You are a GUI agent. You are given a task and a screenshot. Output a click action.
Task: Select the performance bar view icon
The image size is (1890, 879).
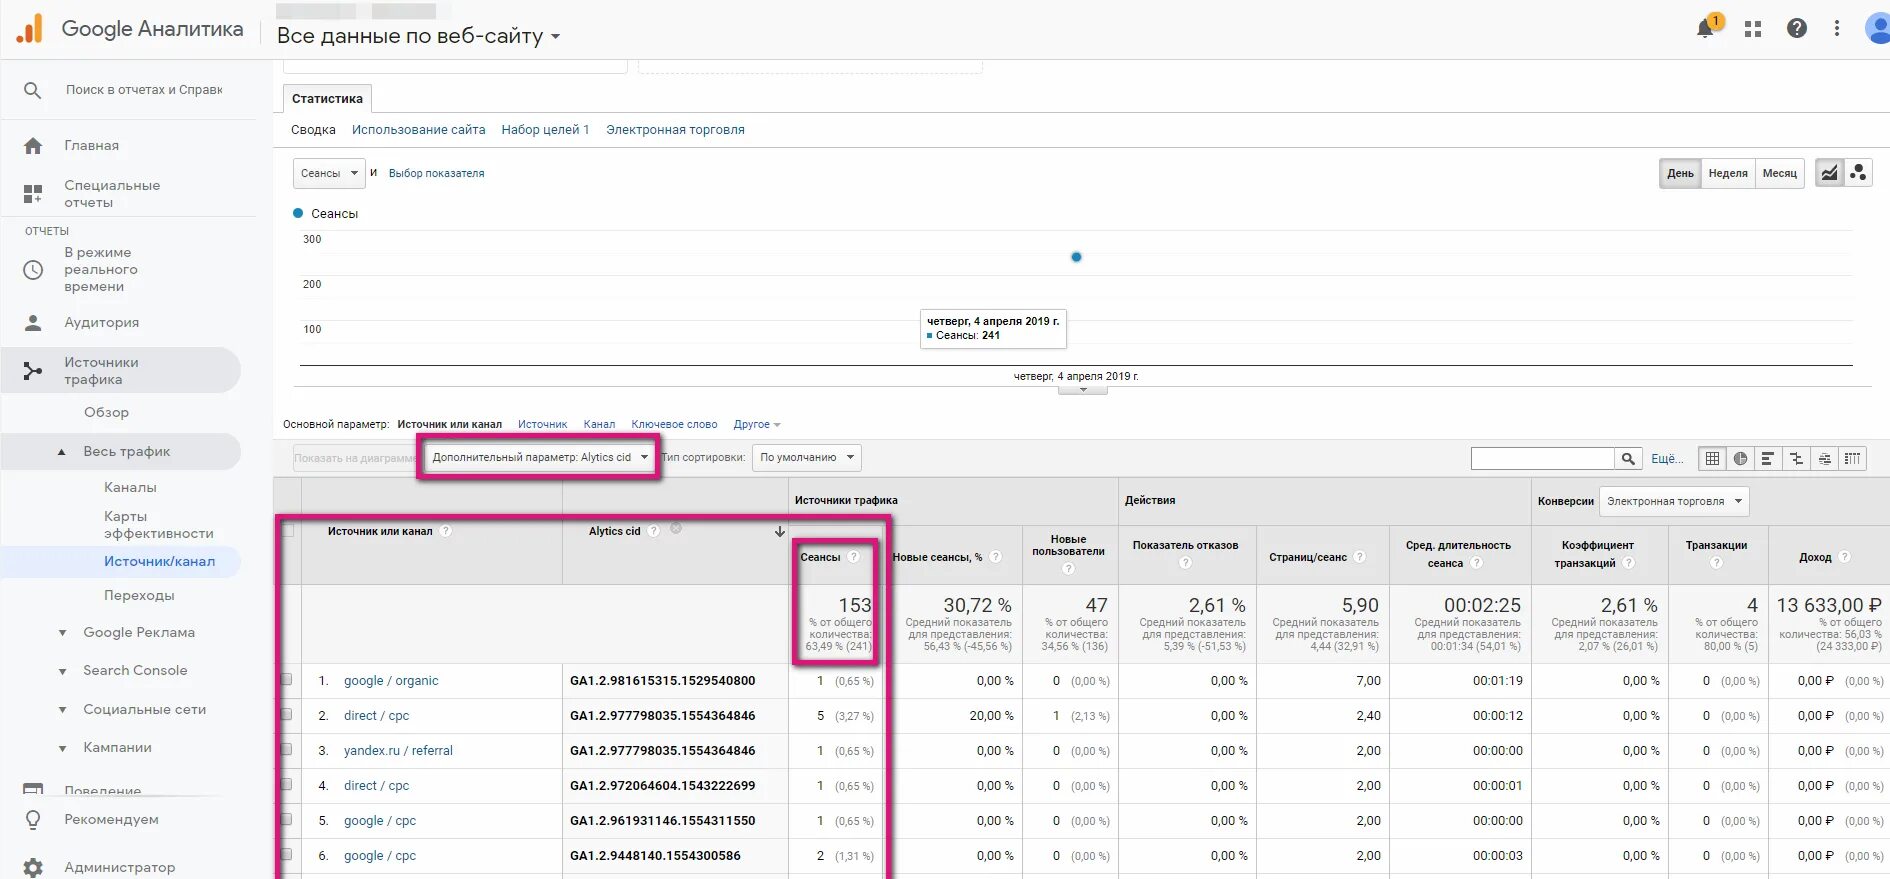1768,458
